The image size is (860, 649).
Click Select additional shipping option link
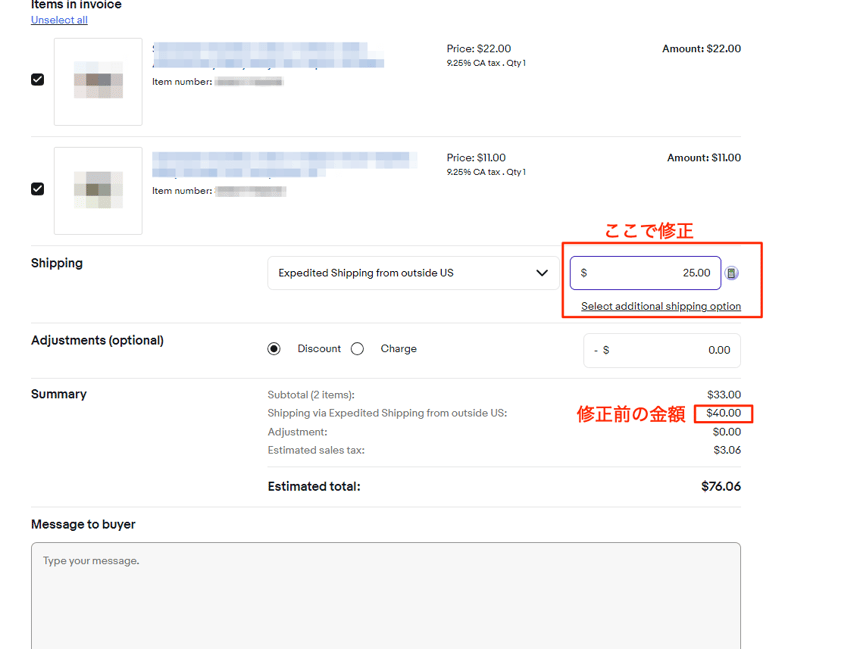(x=661, y=306)
